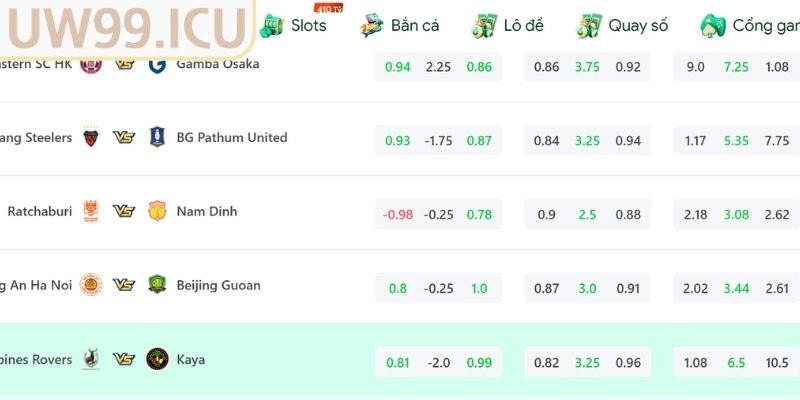Click the UW99.ICU site logo
This screenshot has height=400, width=800.
[x=127, y=26]
